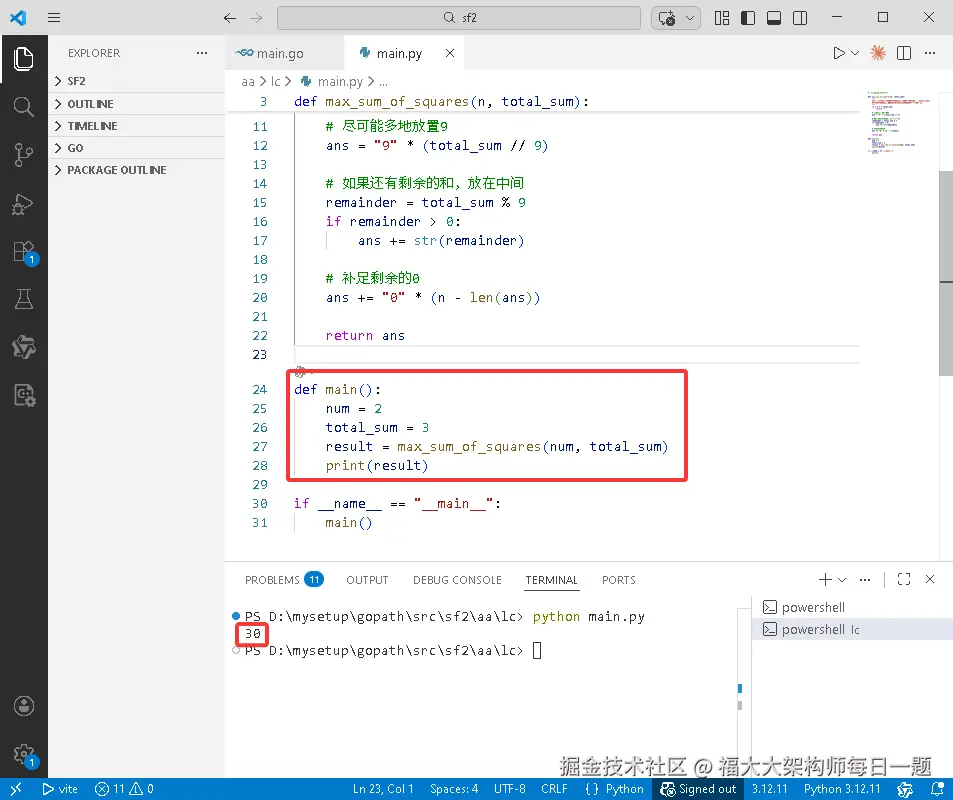Screen dimensions: 953x800
Task: Click the vite status bar item
Action: click(60, 789)
